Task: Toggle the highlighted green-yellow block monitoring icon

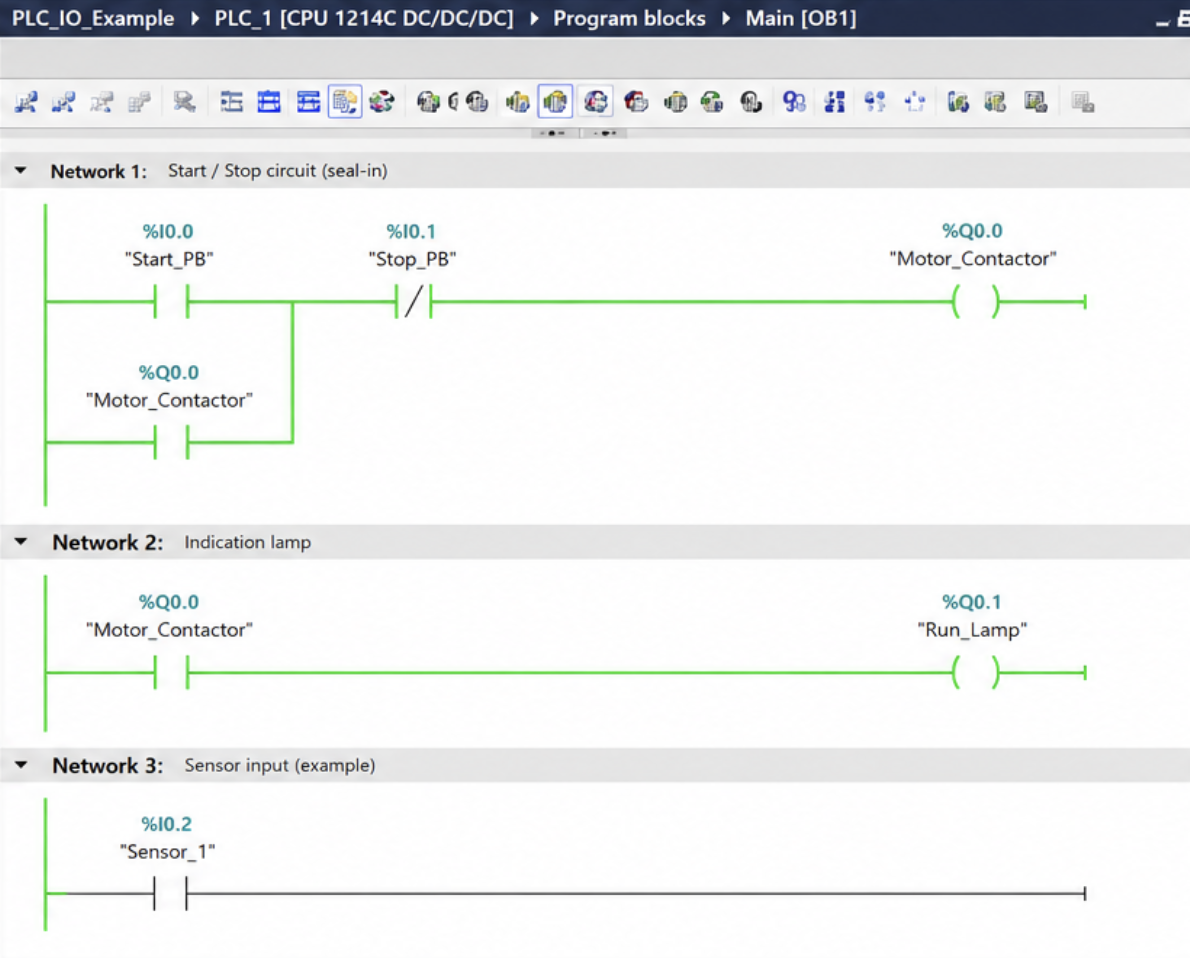Action: pyautogui.click(x=555, y=102)
